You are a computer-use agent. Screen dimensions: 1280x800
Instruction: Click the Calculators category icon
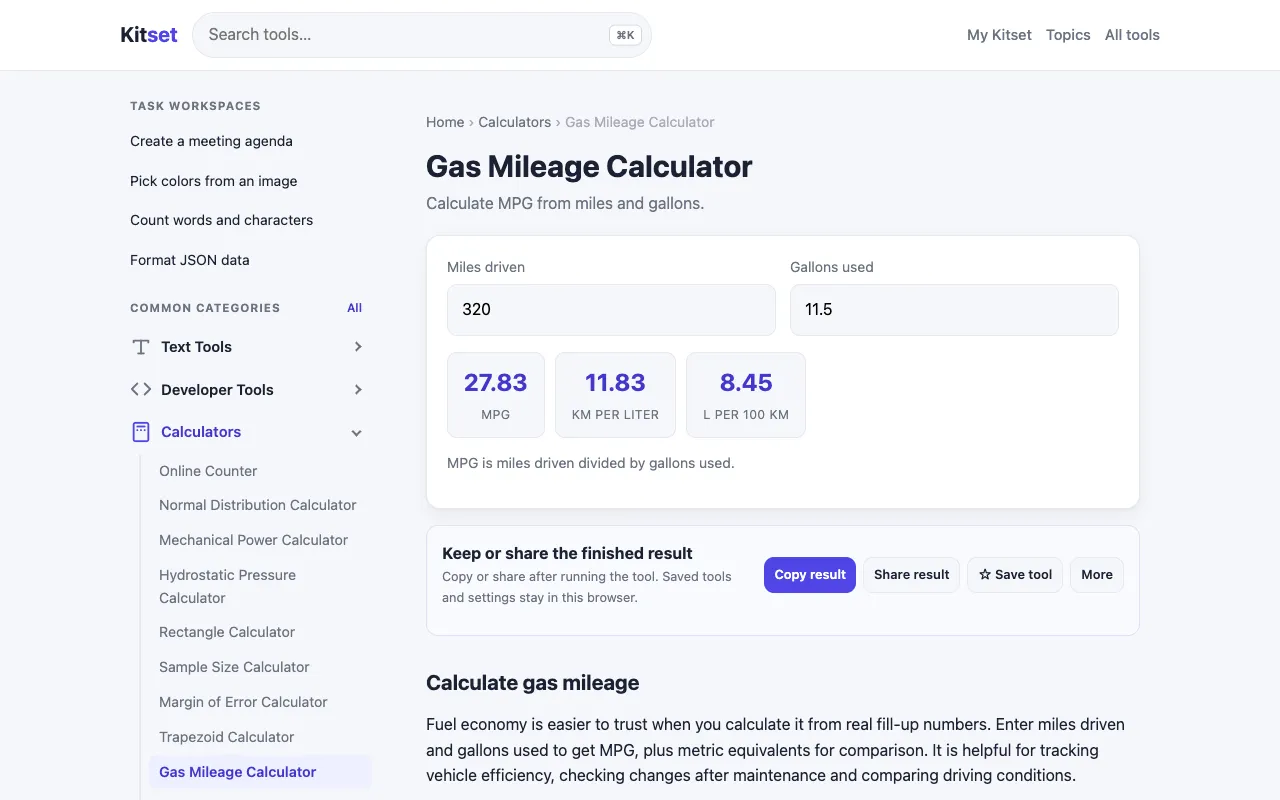(141, 432)
